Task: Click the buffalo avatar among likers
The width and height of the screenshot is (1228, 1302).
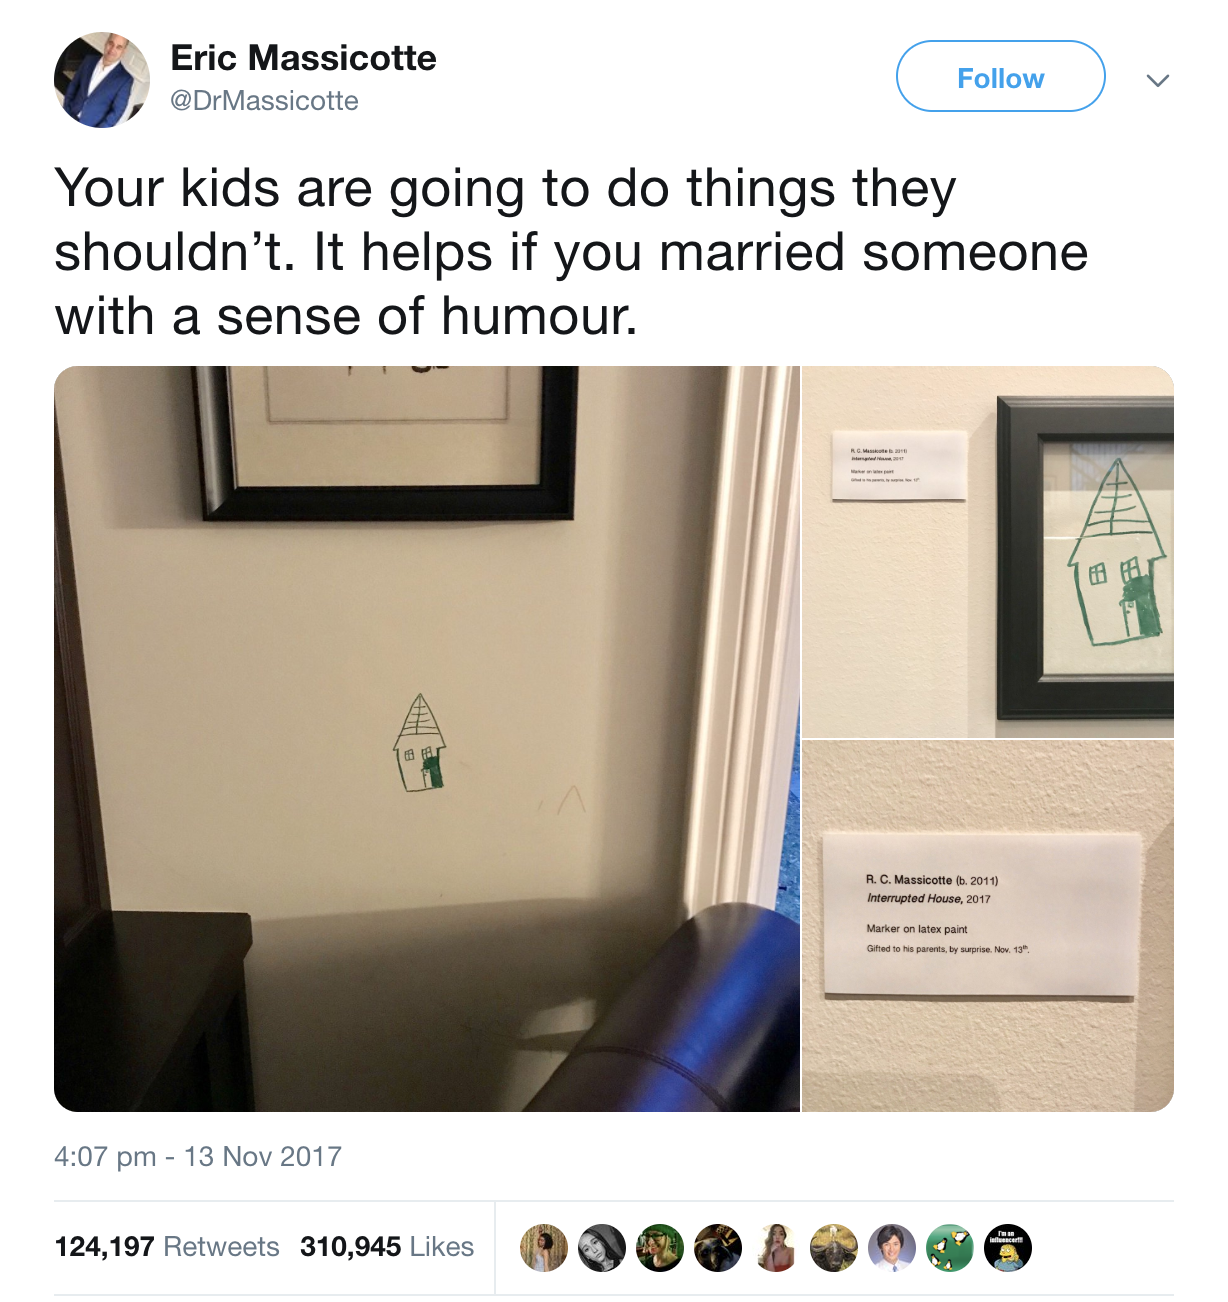Action: (x=834, y=1247)
